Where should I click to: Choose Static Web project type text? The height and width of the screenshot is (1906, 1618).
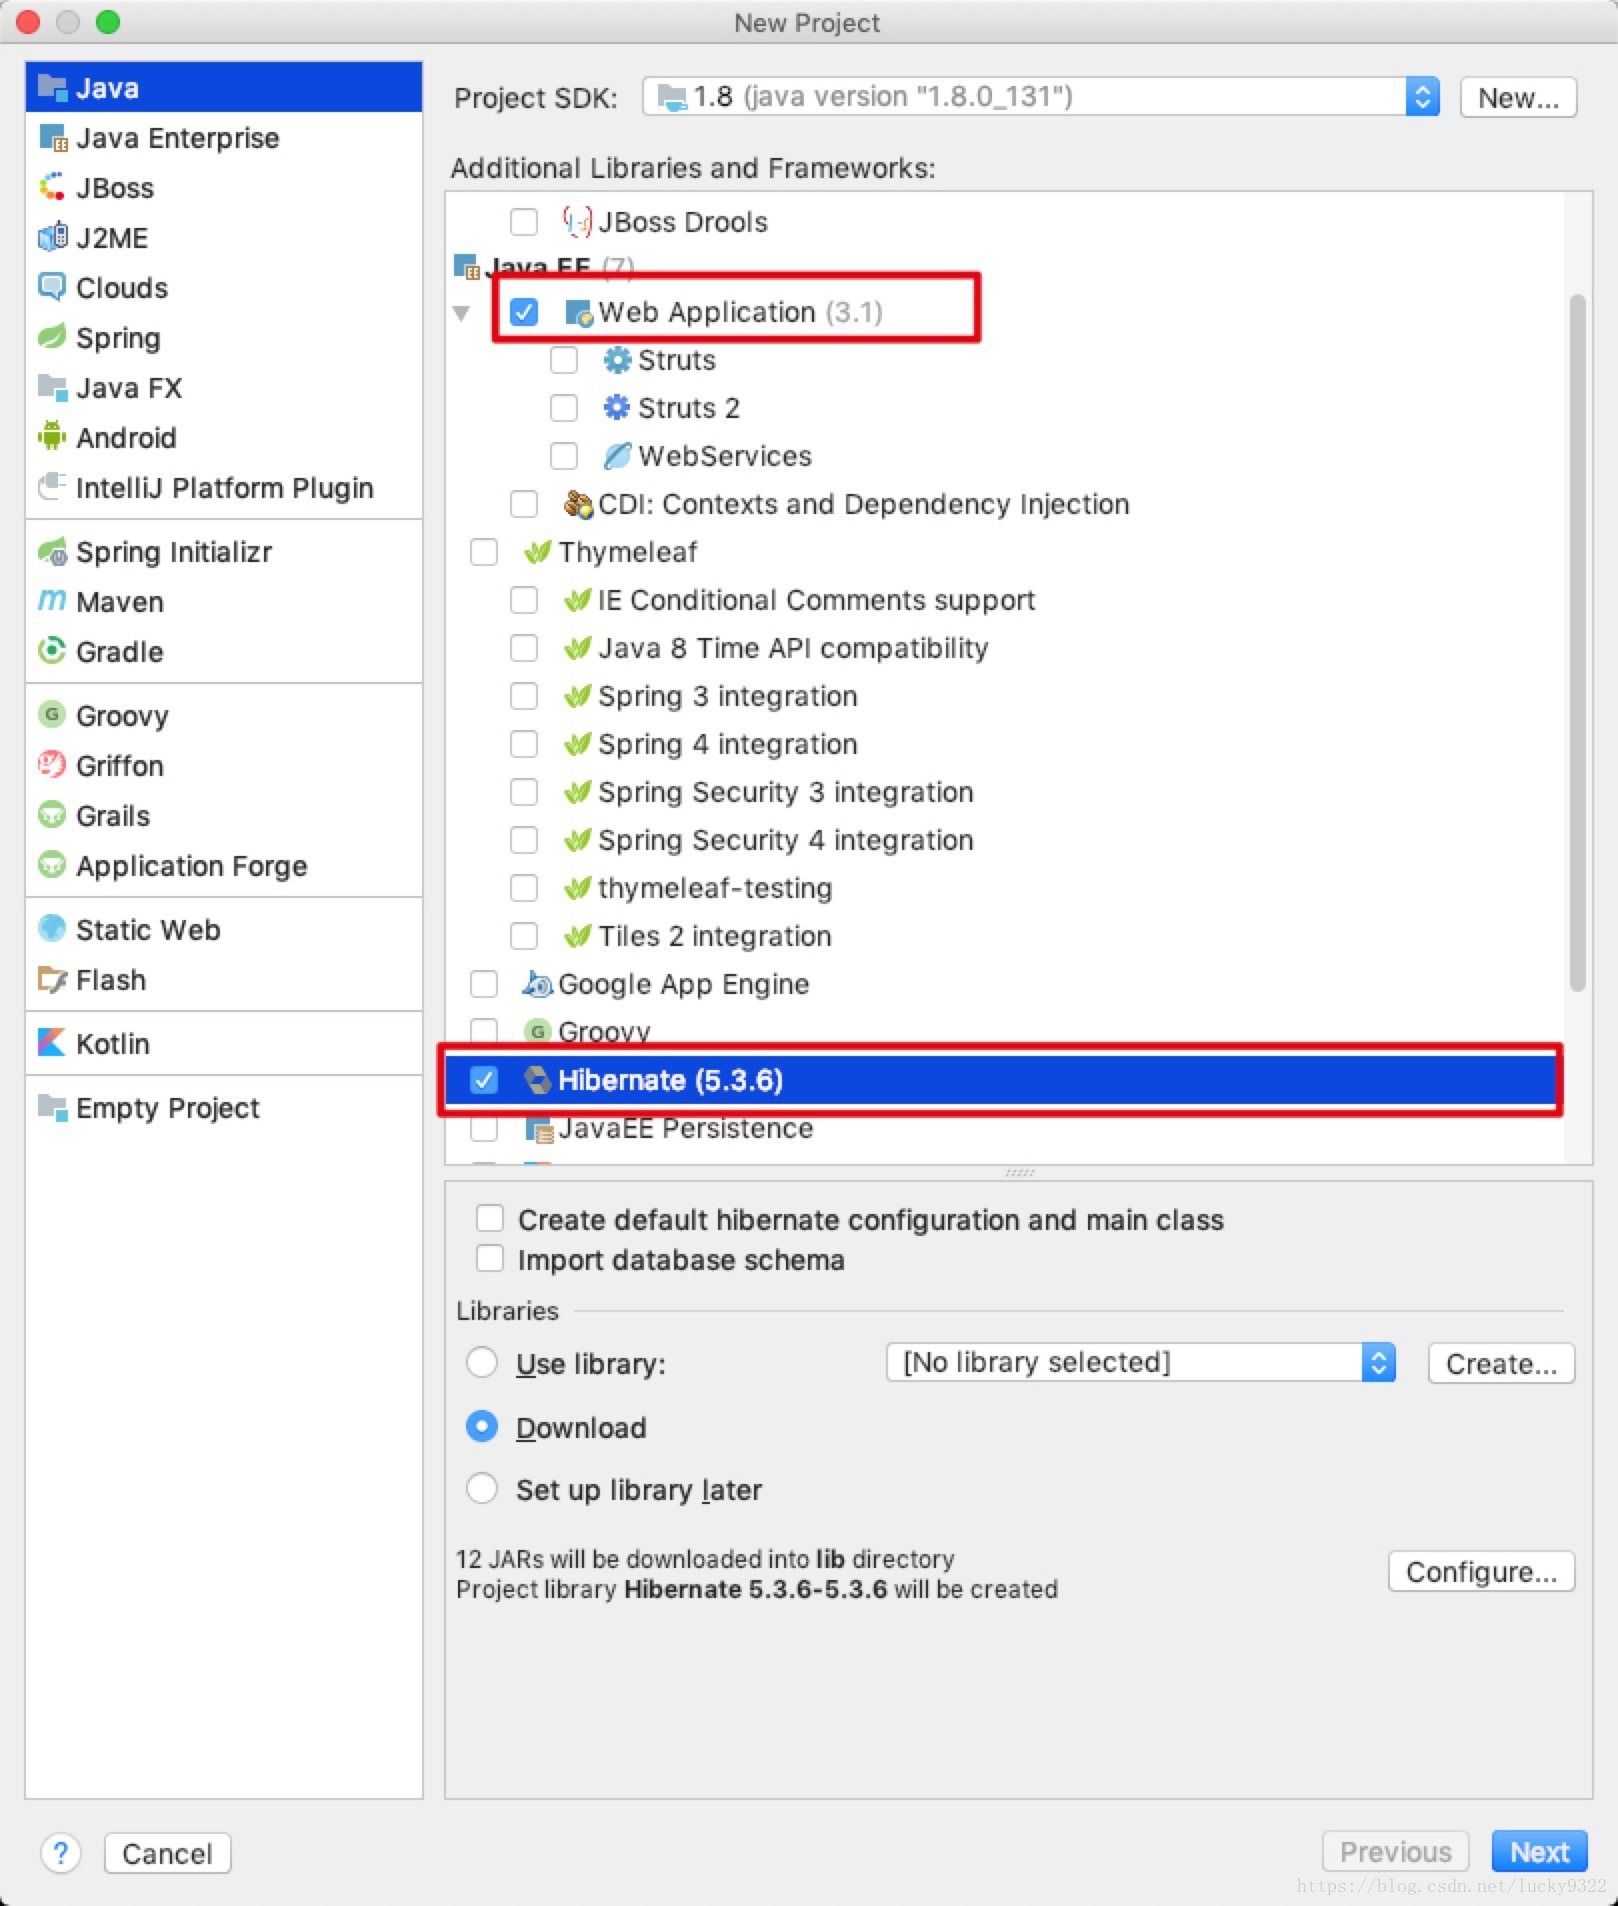(148, 930)
